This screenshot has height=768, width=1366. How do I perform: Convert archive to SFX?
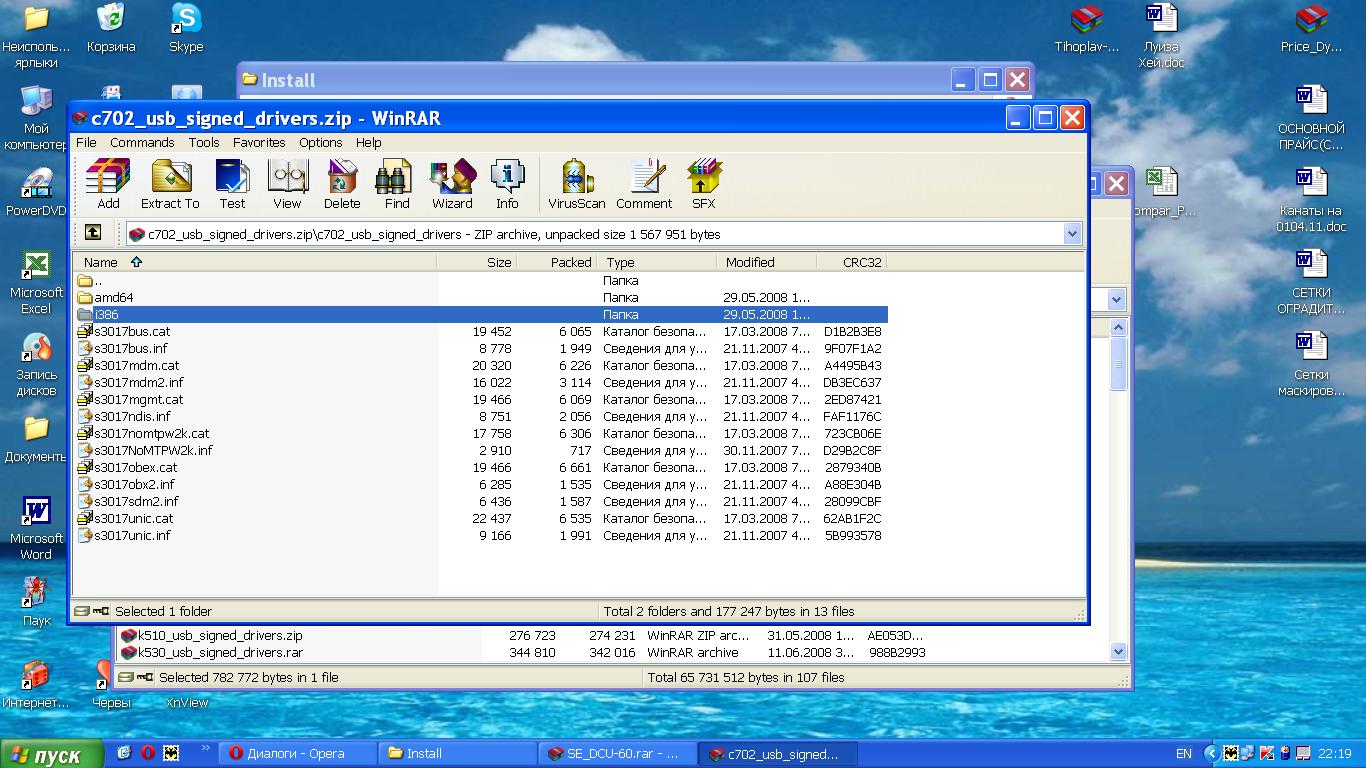(x=704, y=184)
